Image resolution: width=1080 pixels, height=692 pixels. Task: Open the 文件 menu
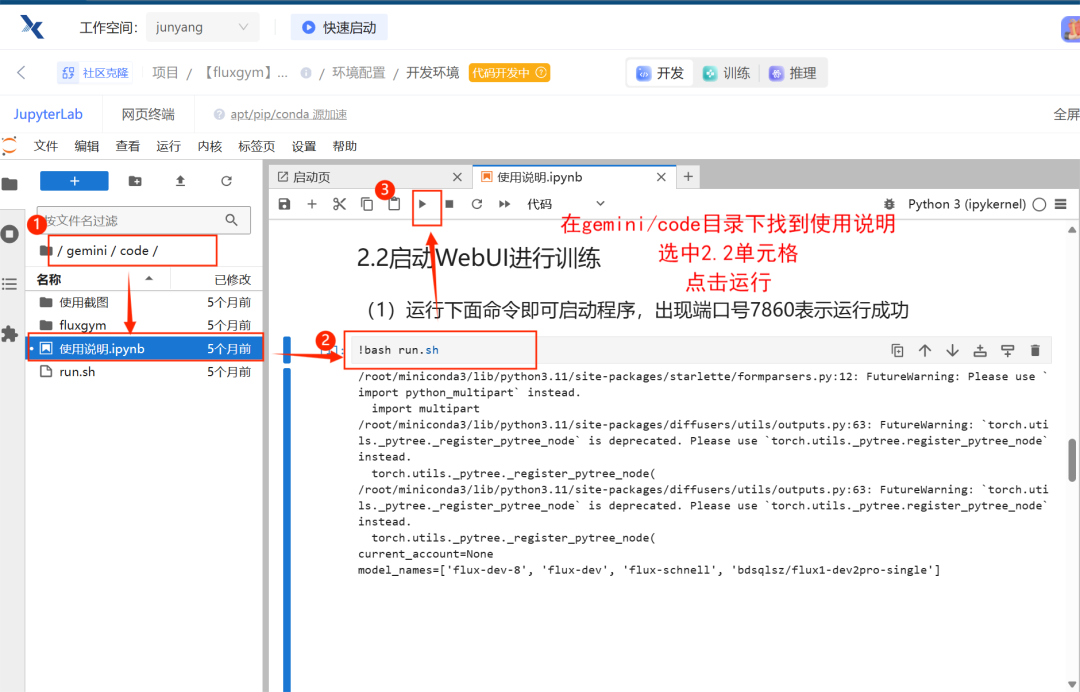[x=45, y=146]
